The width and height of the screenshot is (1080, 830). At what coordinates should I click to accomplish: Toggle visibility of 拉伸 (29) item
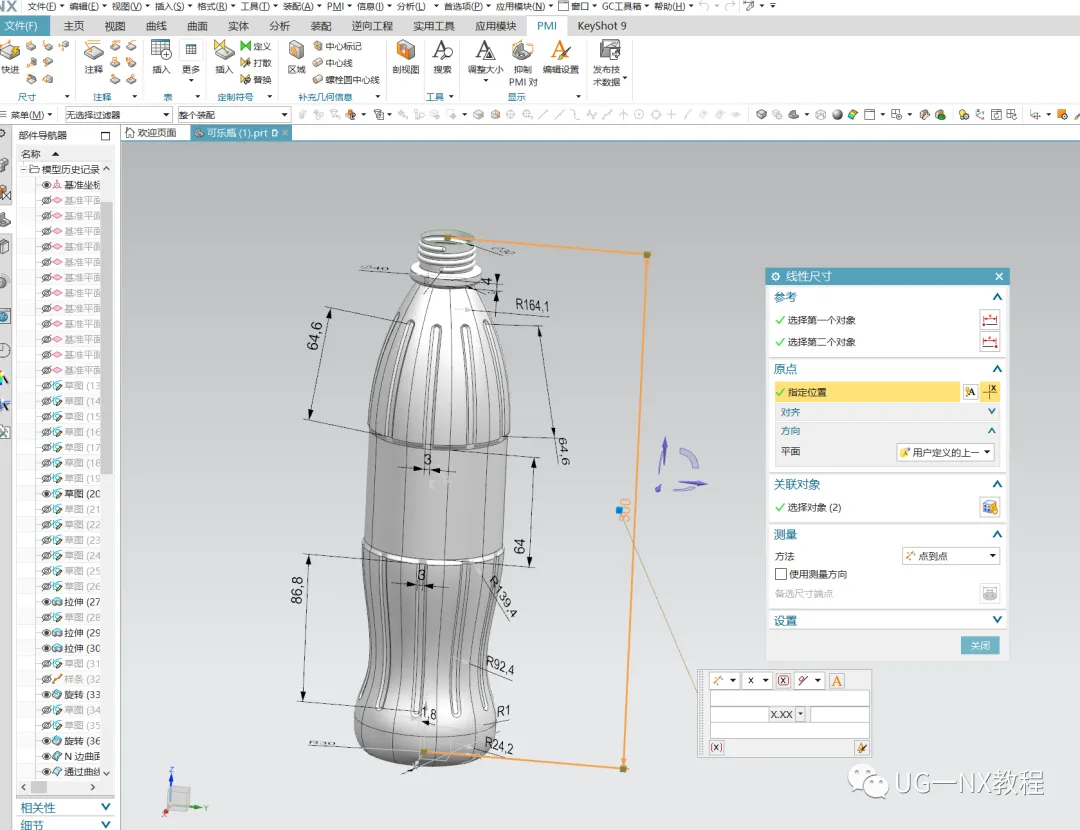[x=47, y=633]
